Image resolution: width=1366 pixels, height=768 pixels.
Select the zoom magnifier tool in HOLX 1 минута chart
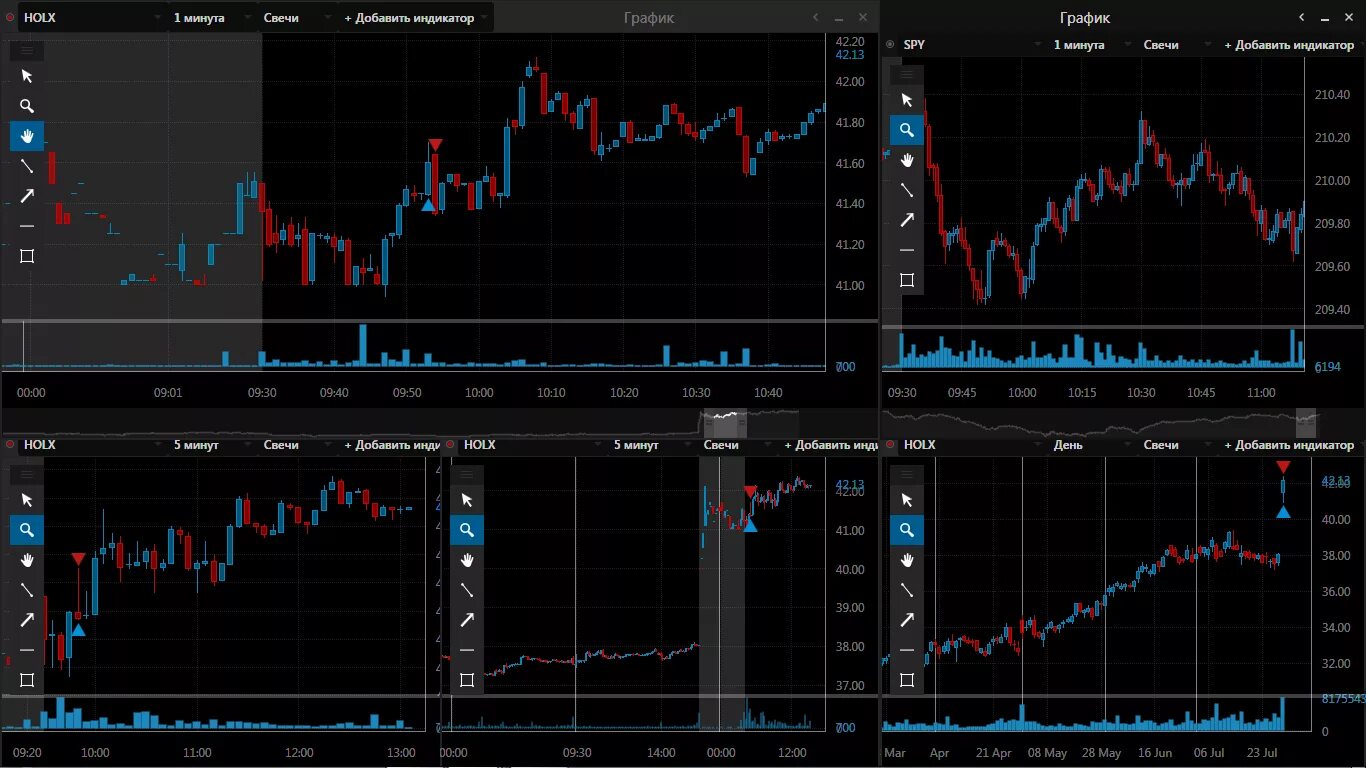tap(27, 106)
